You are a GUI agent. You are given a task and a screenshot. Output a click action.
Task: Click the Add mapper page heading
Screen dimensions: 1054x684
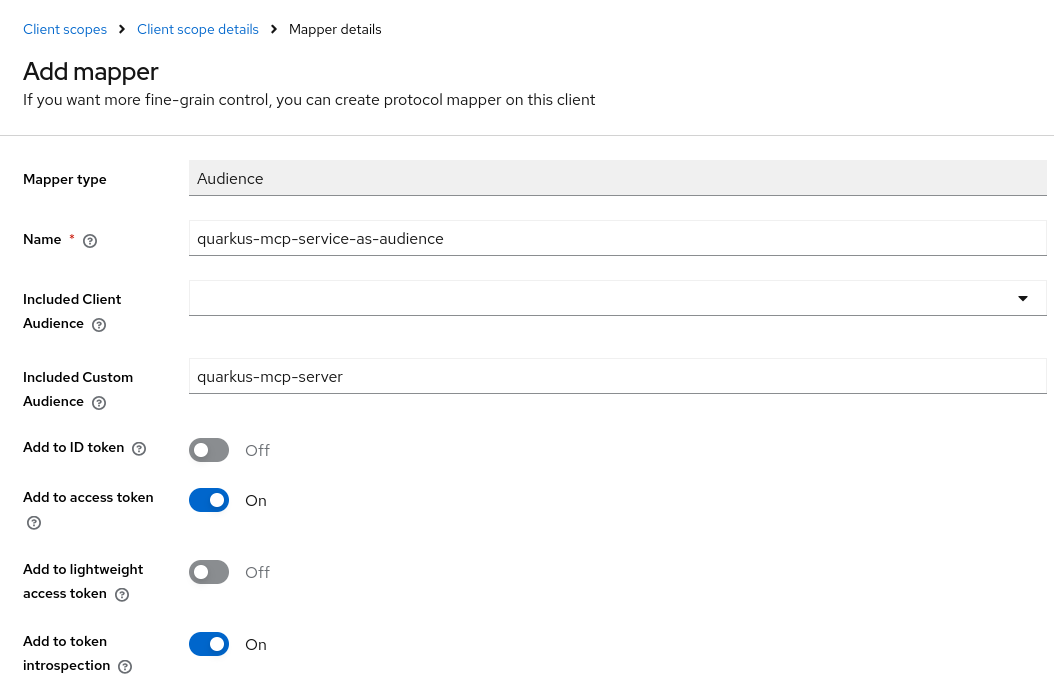[91, 72]
